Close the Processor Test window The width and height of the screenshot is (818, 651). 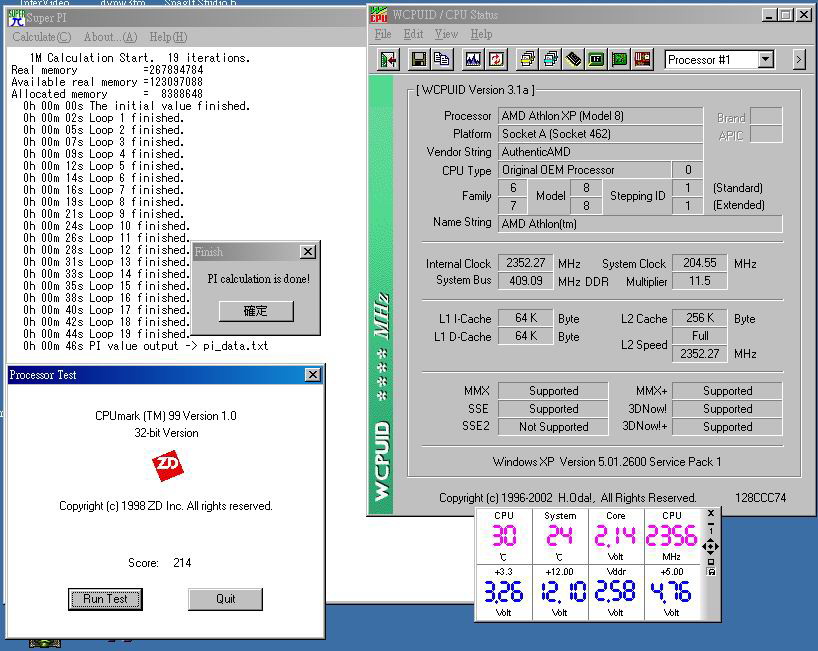[312, 375]
